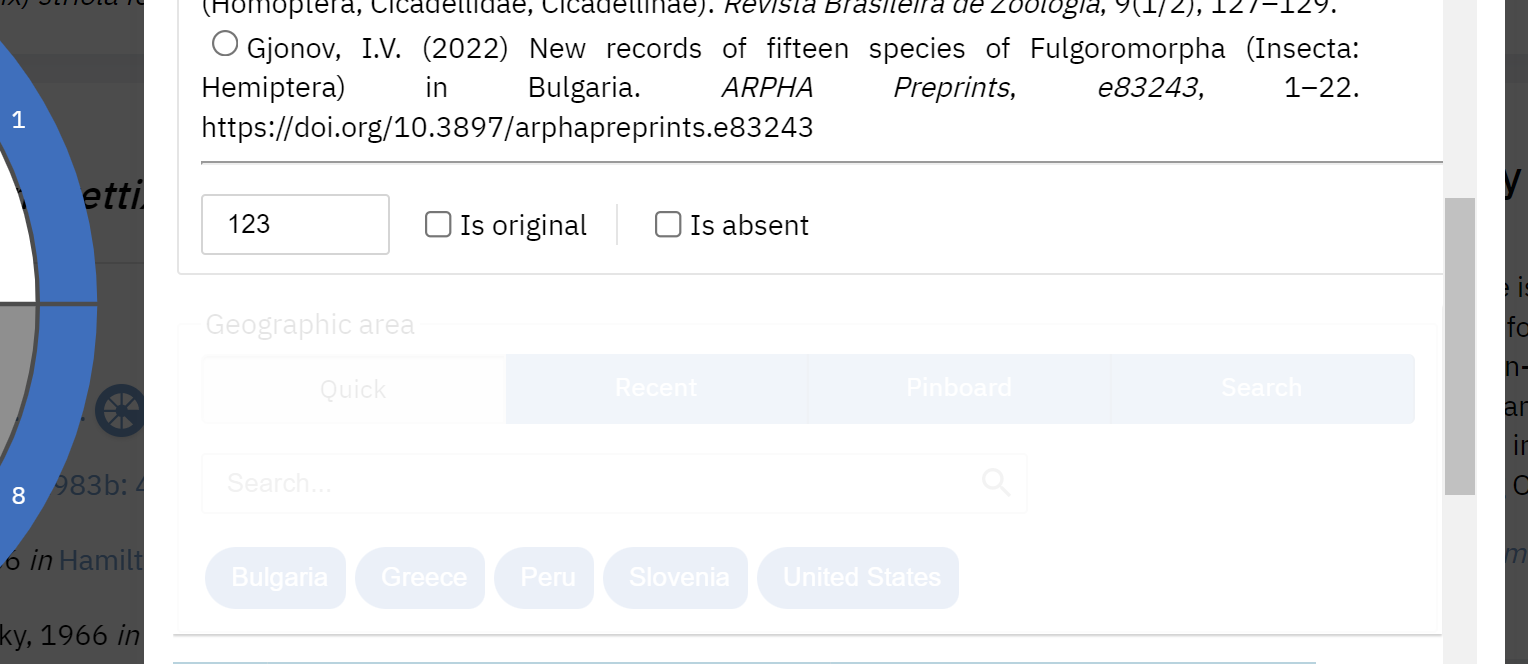The width and height of the screenshot is (1528, 664).
Task: Check the 'Is absent' checkbox
Action: click(667, 224)
